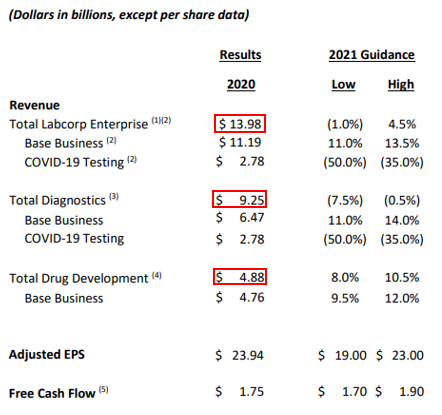The image size is (442, 415).
Task: Click the 10.5% high guidance value
Action: click(x=402, y=277)
